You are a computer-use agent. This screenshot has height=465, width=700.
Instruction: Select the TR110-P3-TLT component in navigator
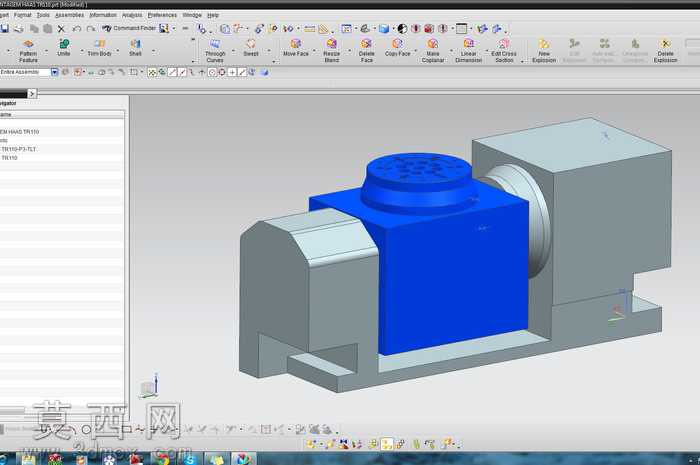tap(18, 149)
